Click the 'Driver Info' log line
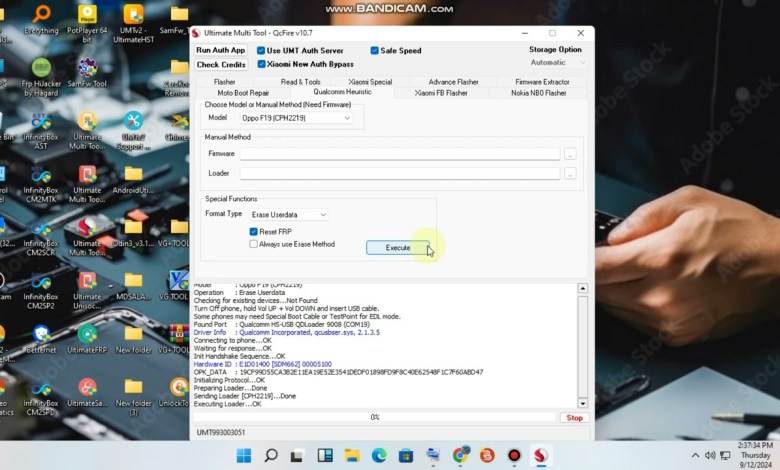The width and height of the screenshot is (780, 470). click(x=286, y=332)
